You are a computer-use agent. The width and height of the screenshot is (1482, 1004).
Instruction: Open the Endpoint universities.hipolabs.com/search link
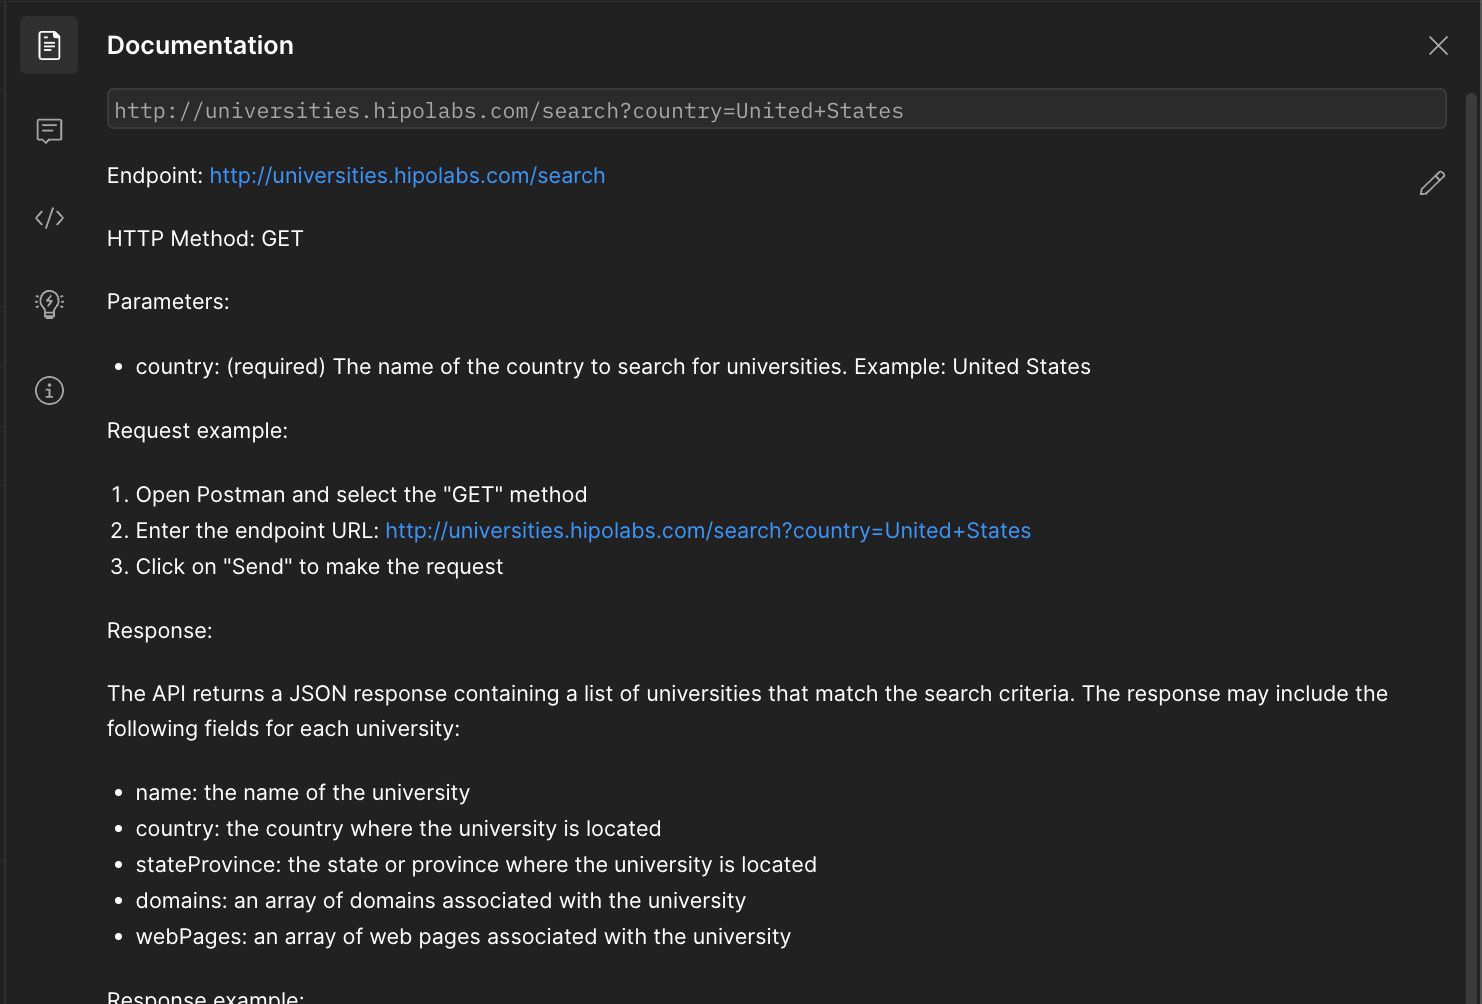point(407,176)
